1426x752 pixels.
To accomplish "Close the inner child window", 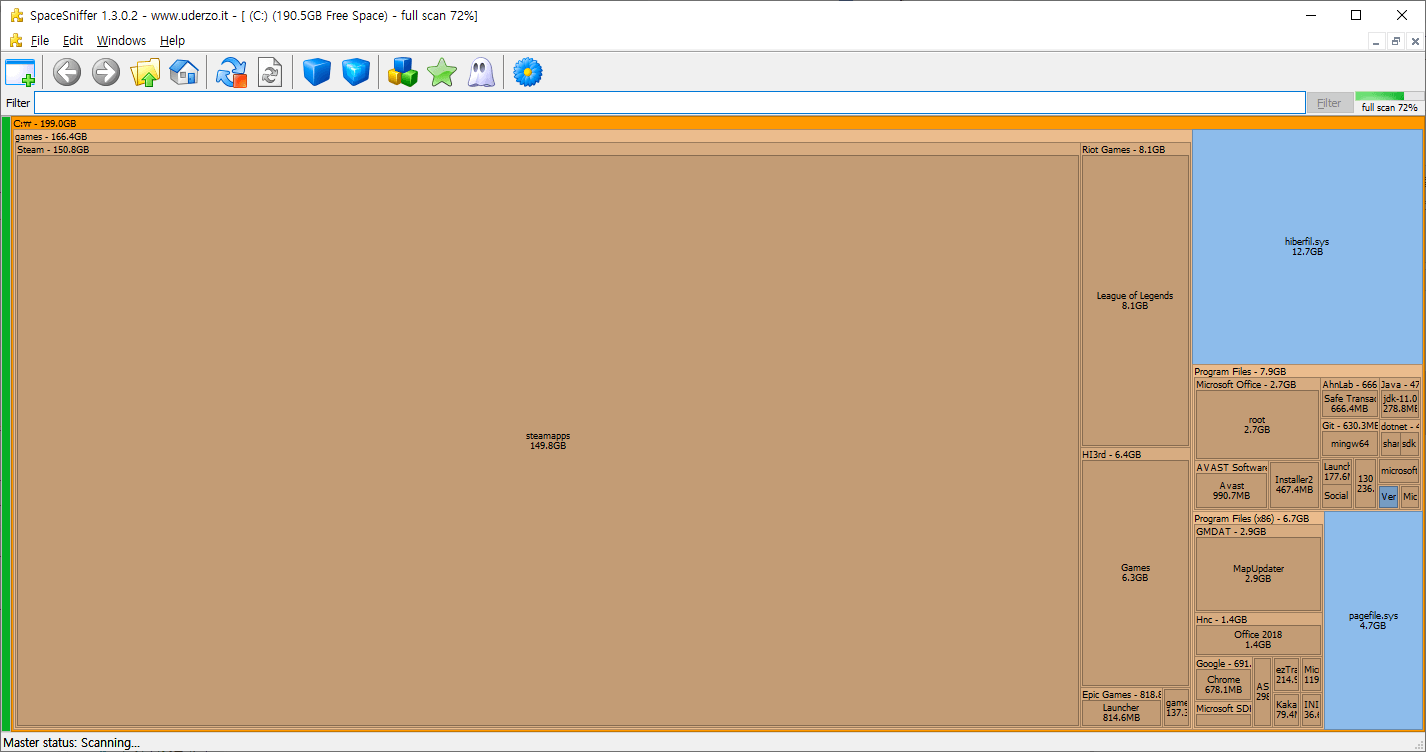I will [x=1413, y=41].
